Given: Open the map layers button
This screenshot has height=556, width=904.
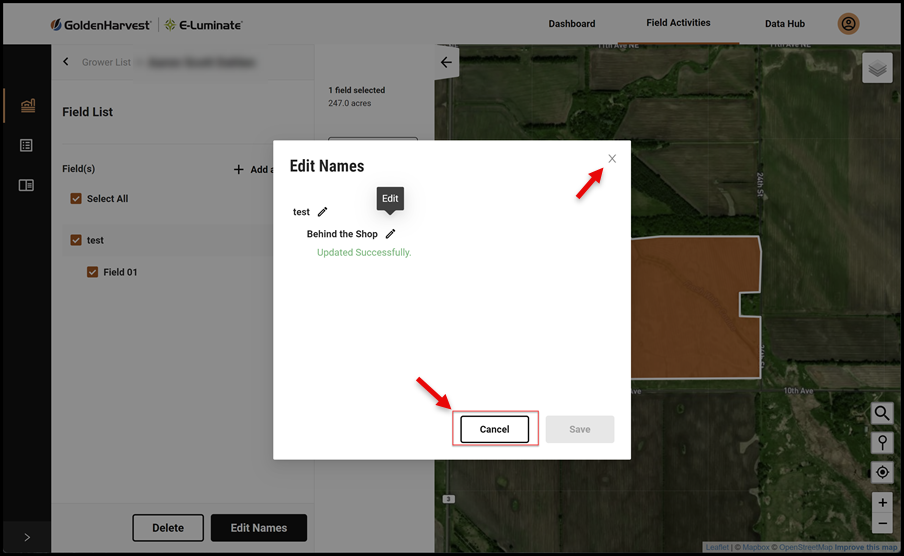Looking at the screenshot, I should [x=877, y=68].
